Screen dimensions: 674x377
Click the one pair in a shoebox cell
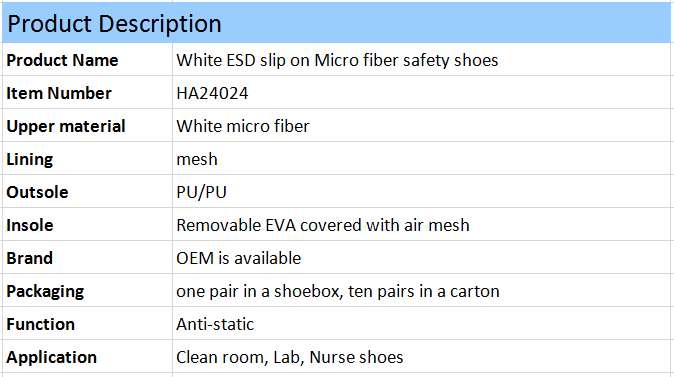422,291
